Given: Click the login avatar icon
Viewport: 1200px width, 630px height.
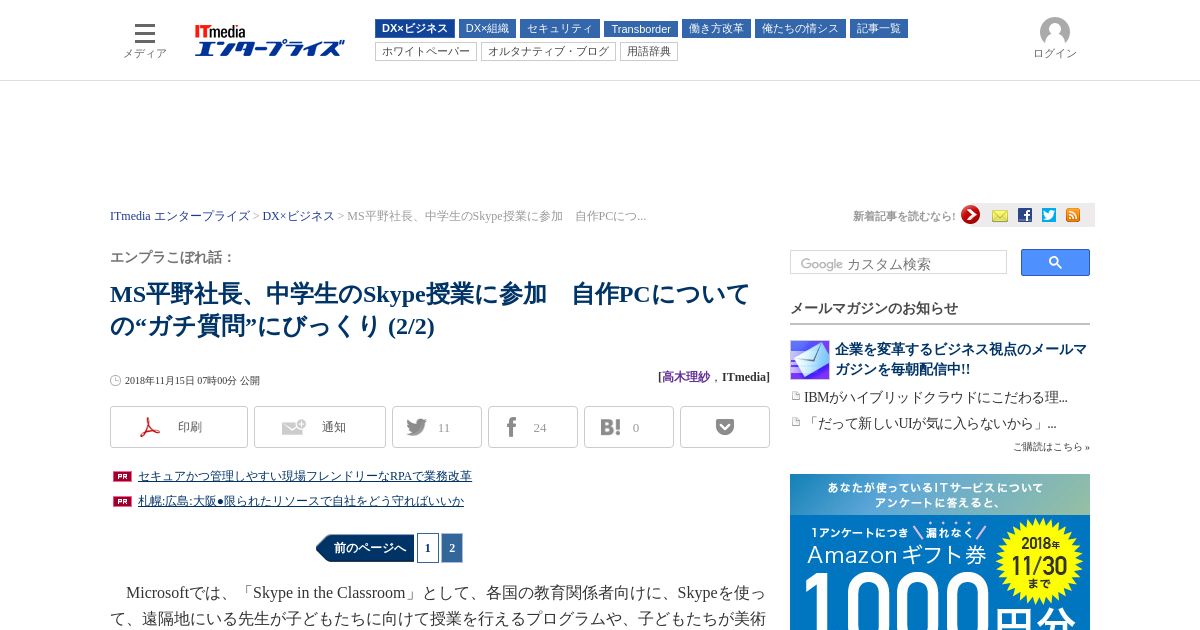Looking at the screenshot, I should 1055,32.
